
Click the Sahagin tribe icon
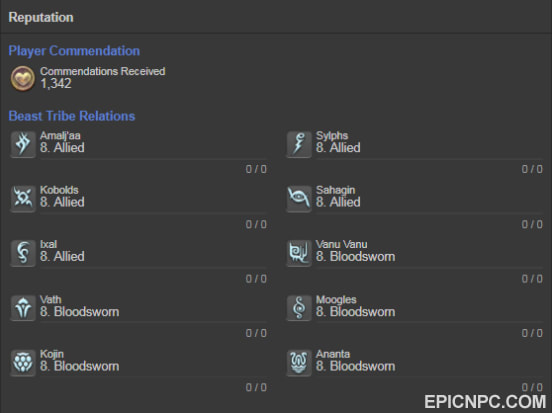(299, 198)
